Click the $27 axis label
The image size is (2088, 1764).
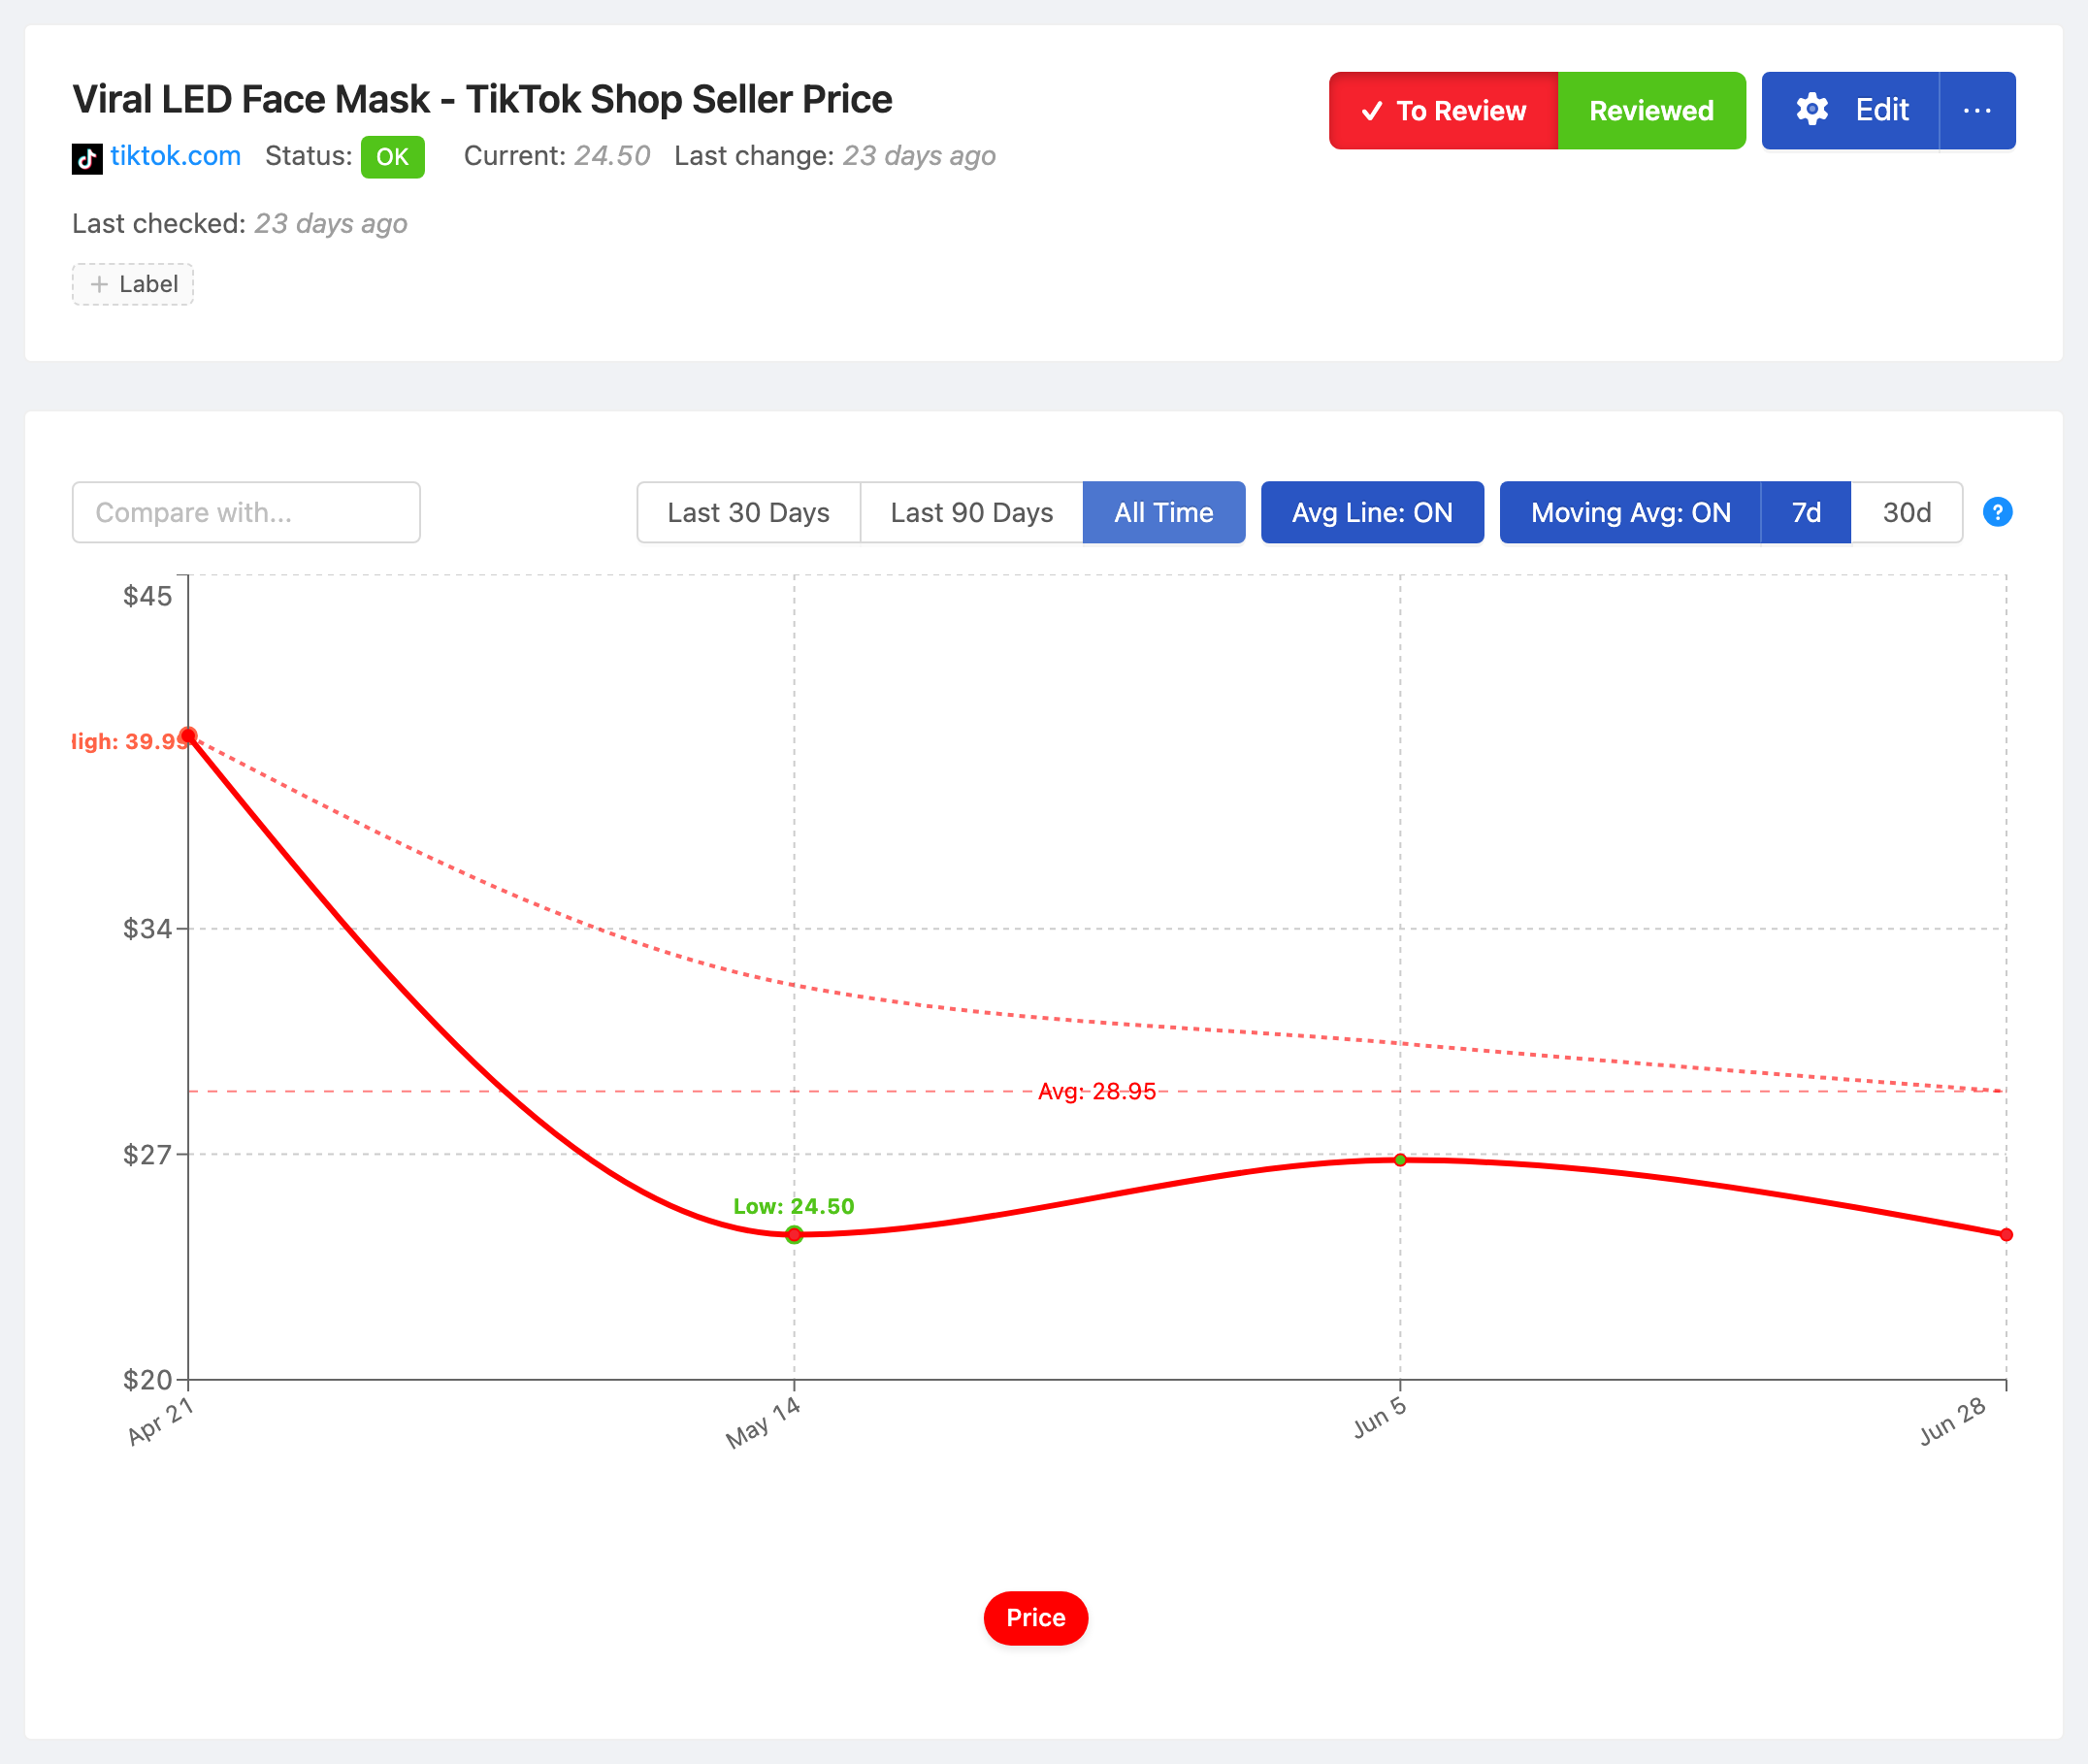(x=147, y=1155)
